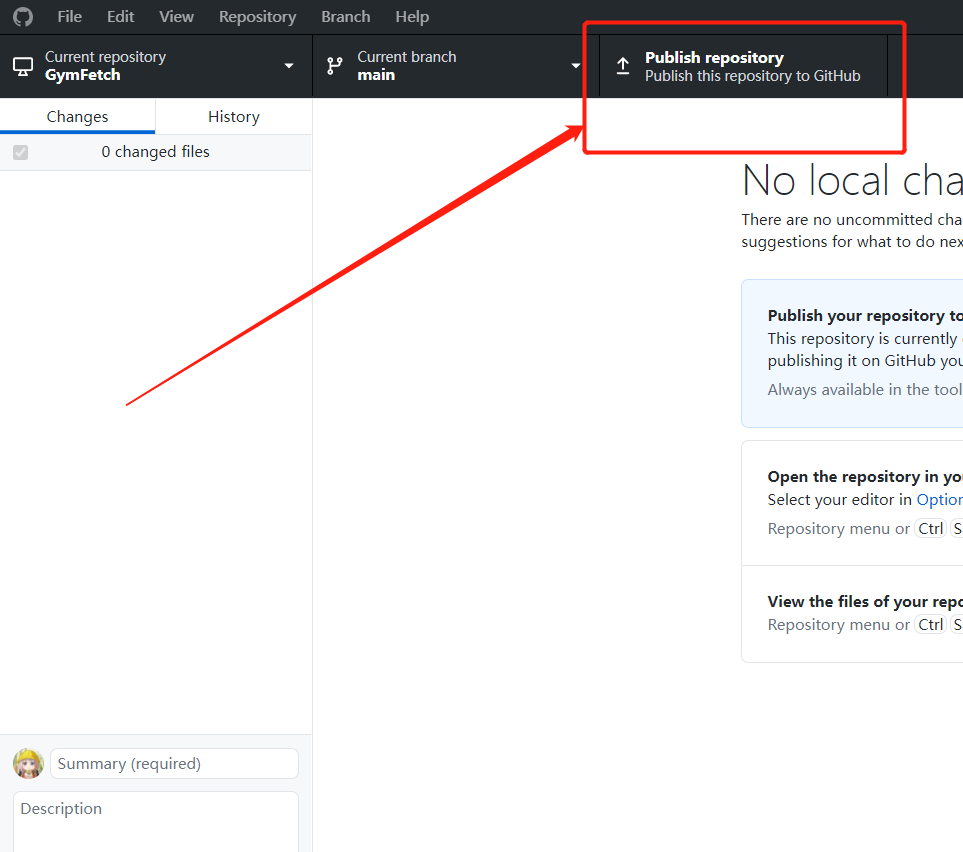Expand the Current repository dropdown arrow

[289, 66]
